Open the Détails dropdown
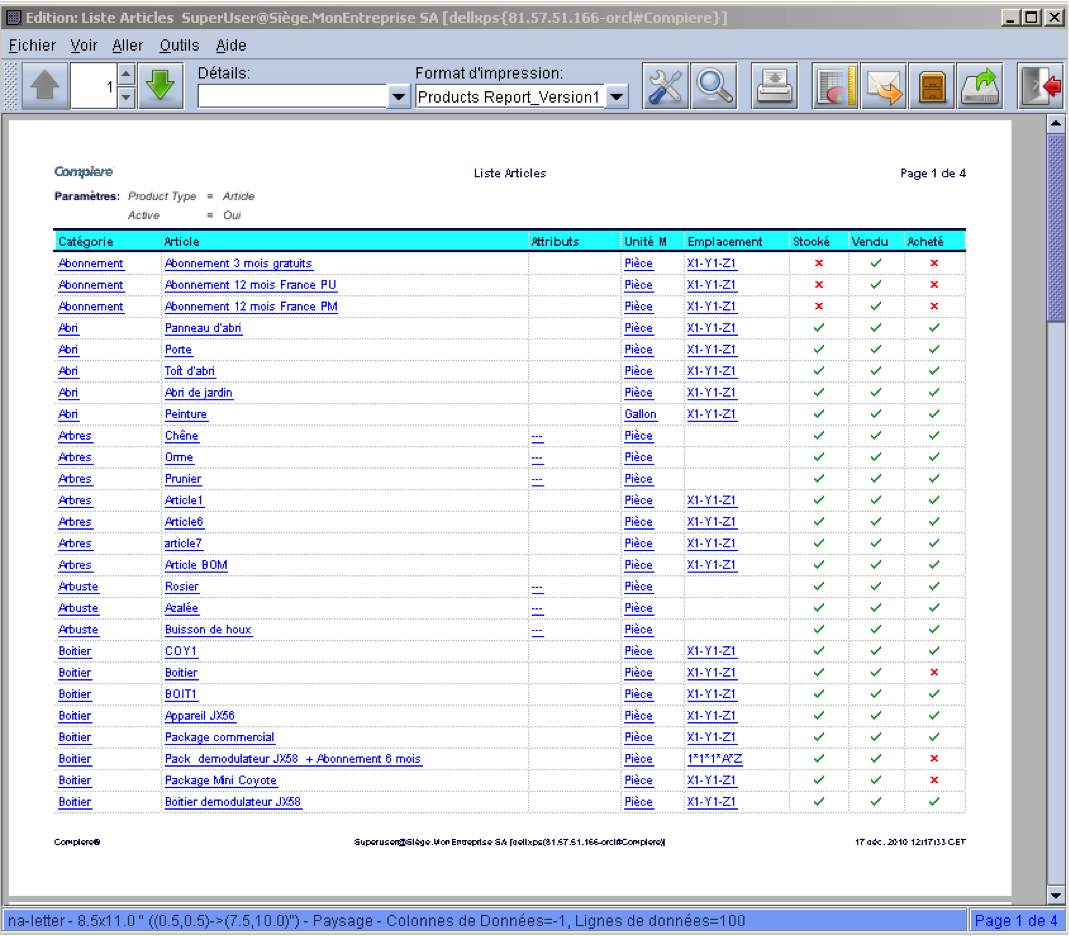The image size is (1069, 936). click(x=399, y=97)
